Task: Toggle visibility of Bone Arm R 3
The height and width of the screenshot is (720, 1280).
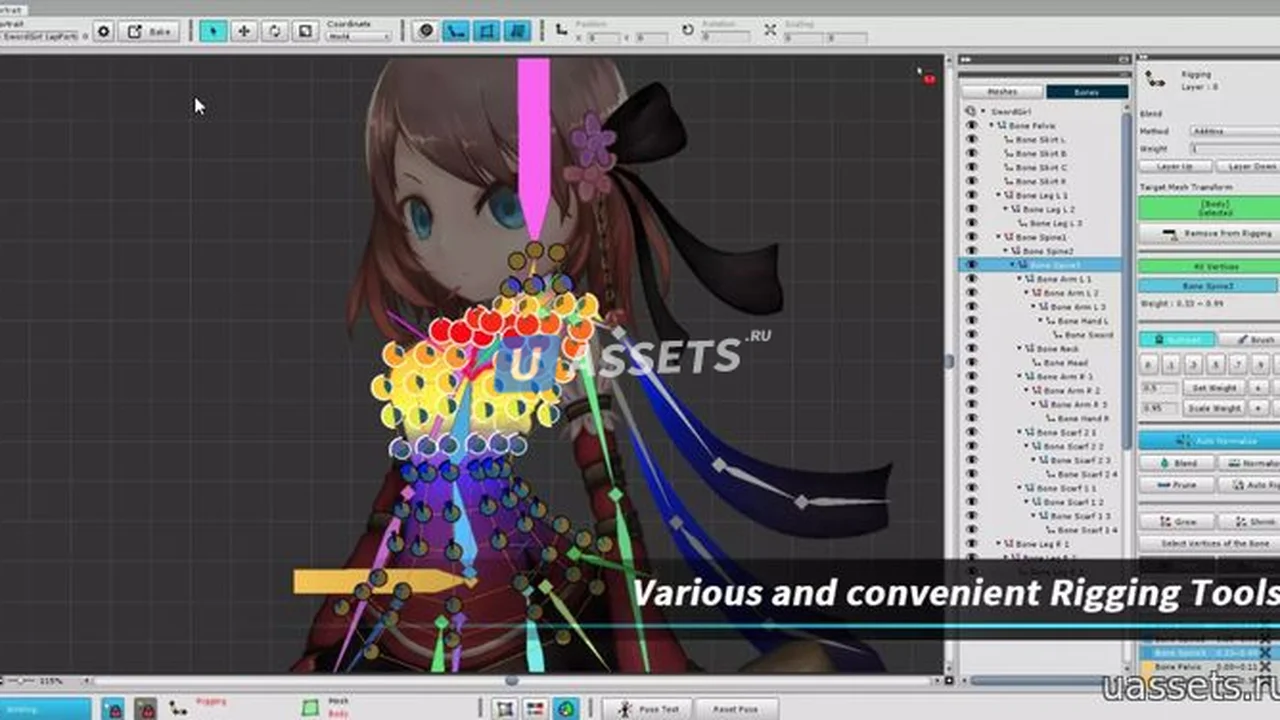Action: [x=971, y=404]
